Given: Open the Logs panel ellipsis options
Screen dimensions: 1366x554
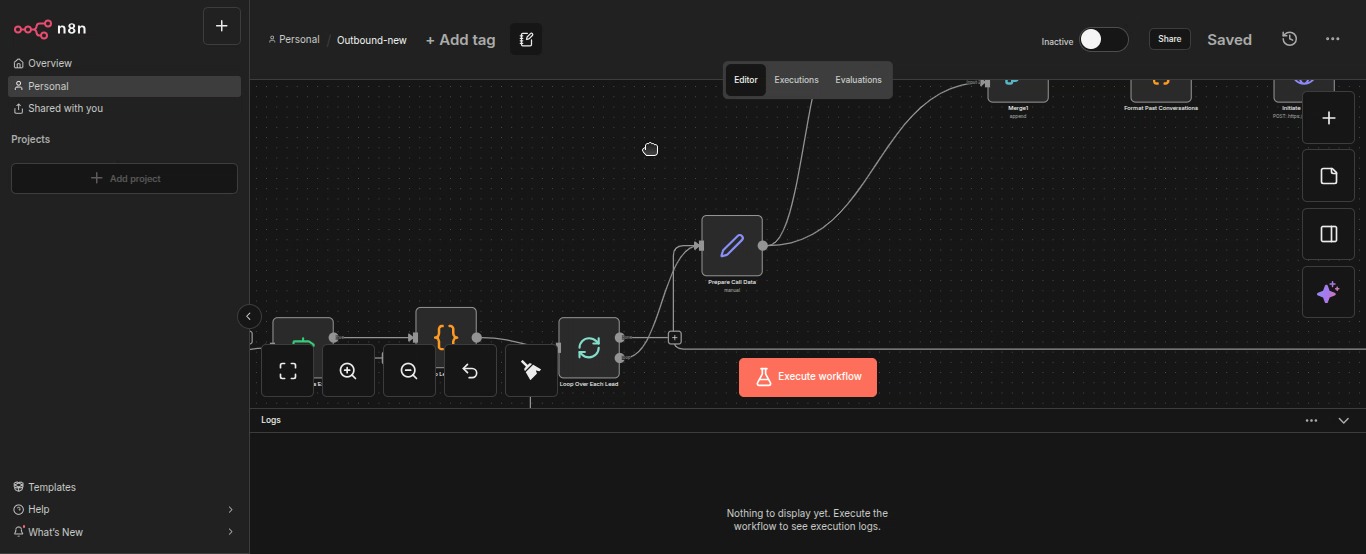Looking at the screenshot, I should pos(1311,421).
